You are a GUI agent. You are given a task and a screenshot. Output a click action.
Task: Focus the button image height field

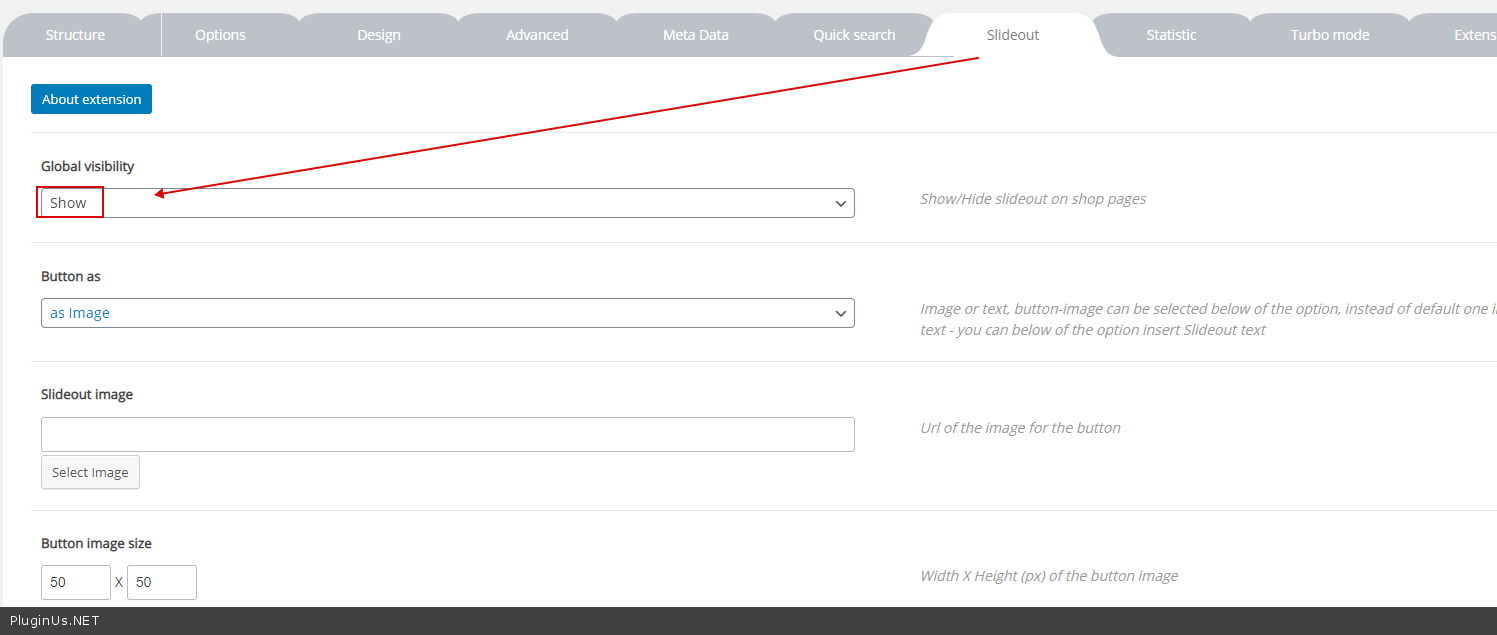point(162,582)
